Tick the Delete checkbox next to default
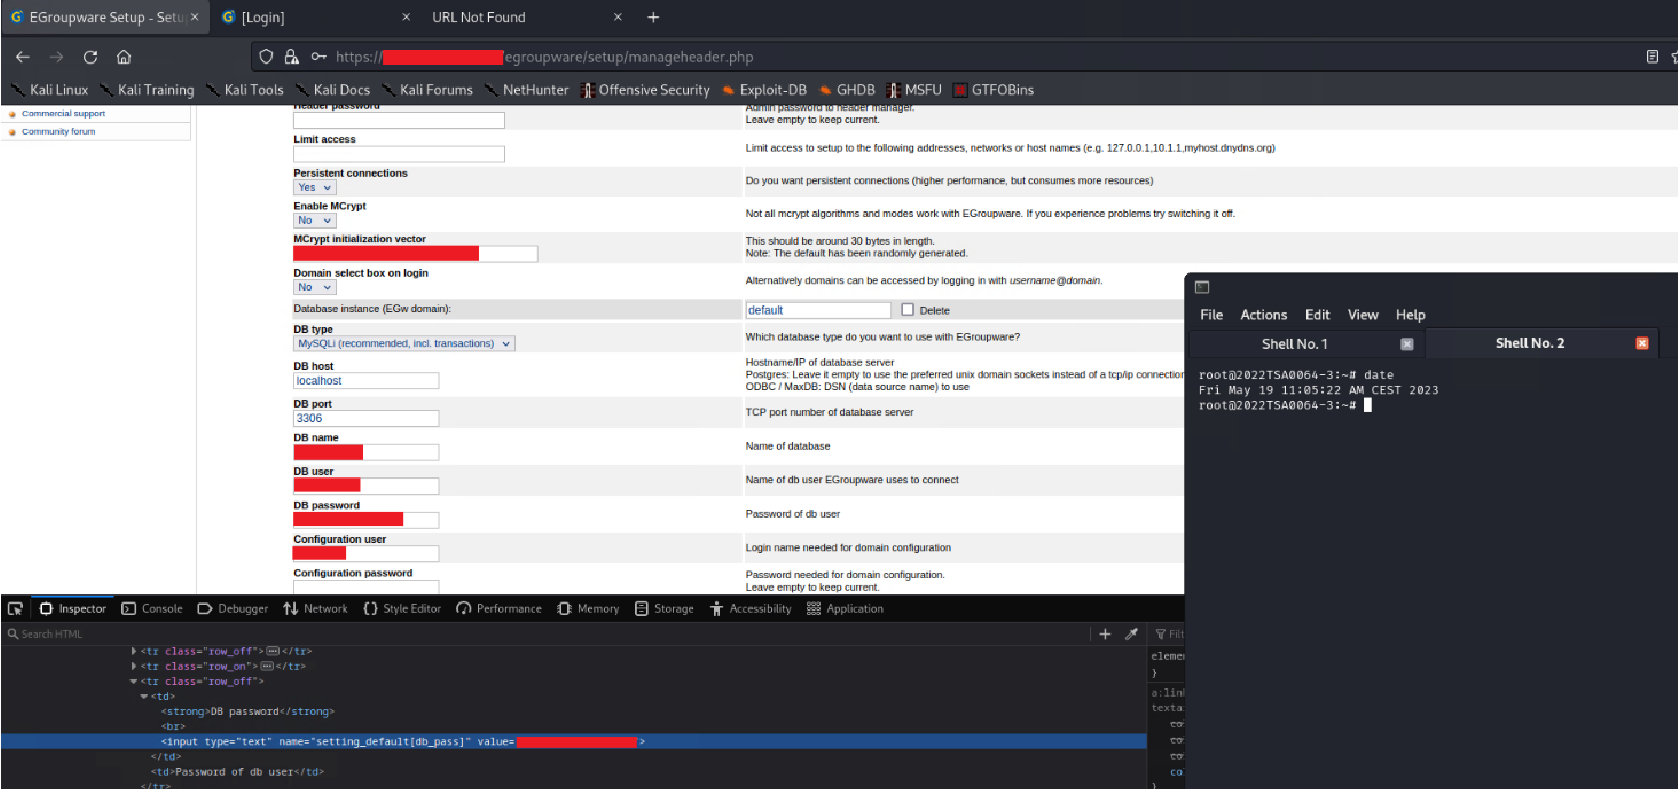 (908, 310)
